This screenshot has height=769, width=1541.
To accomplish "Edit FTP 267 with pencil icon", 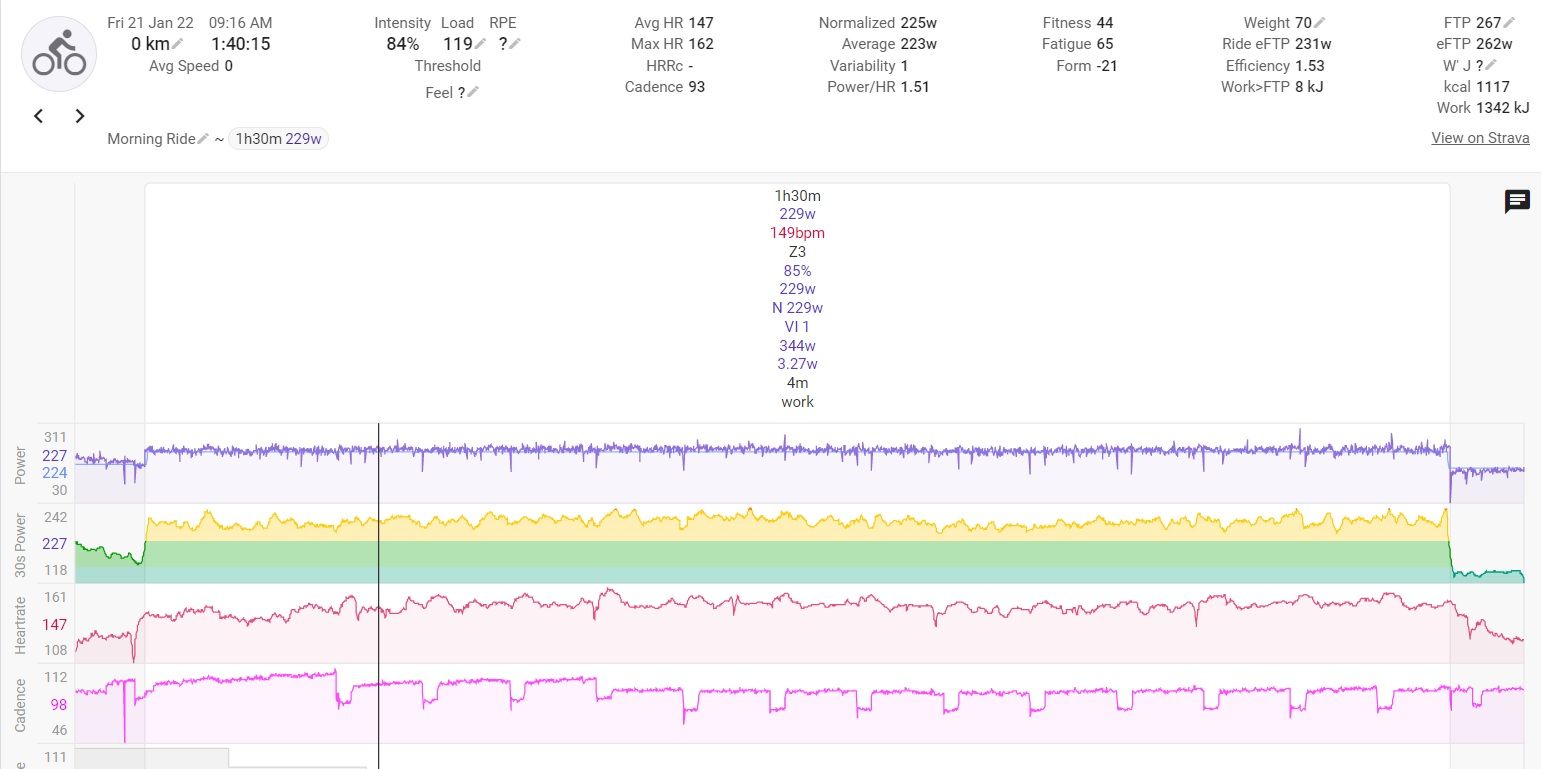I will pyautogui.click(x=1509, y=23).
